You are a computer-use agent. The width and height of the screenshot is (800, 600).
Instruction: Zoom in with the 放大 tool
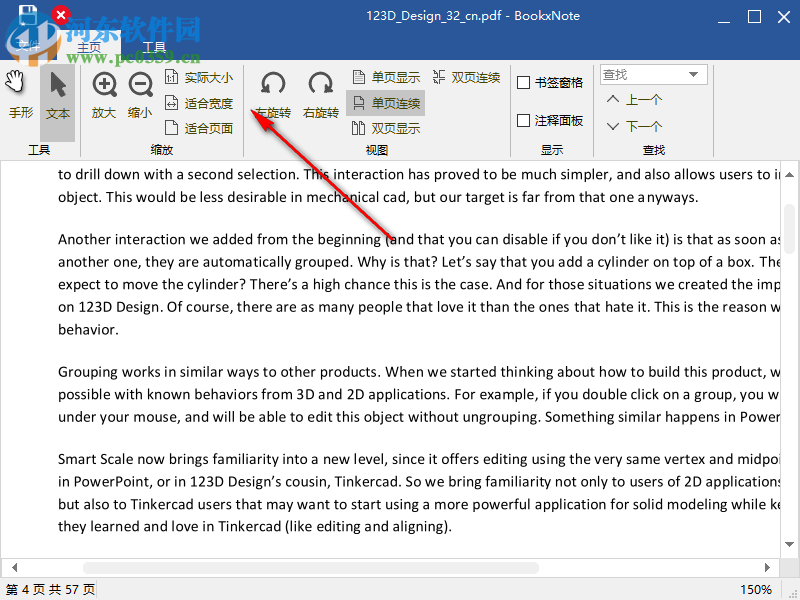coord(103,96)
